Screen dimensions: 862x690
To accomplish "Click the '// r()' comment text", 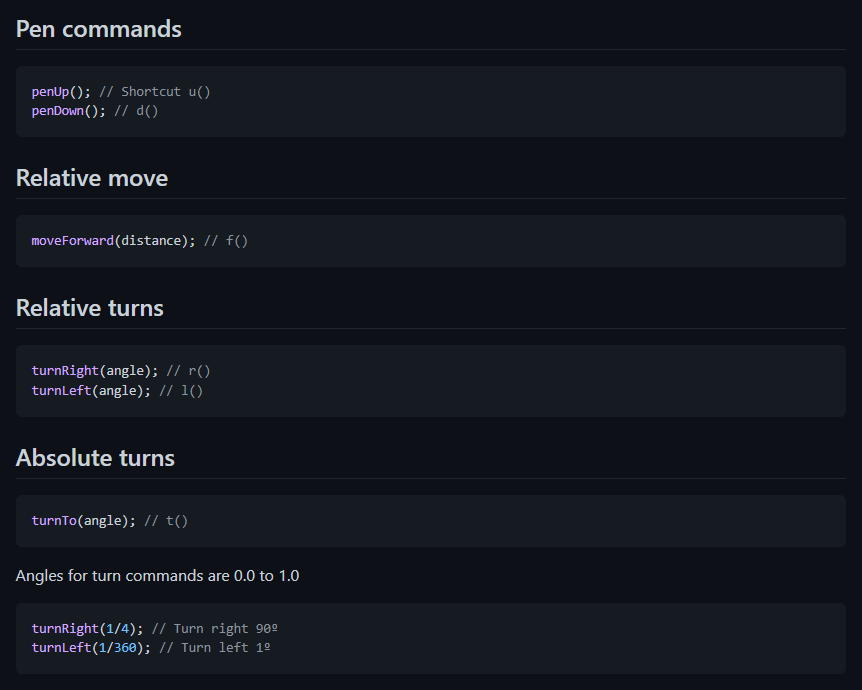I will 189,371.
